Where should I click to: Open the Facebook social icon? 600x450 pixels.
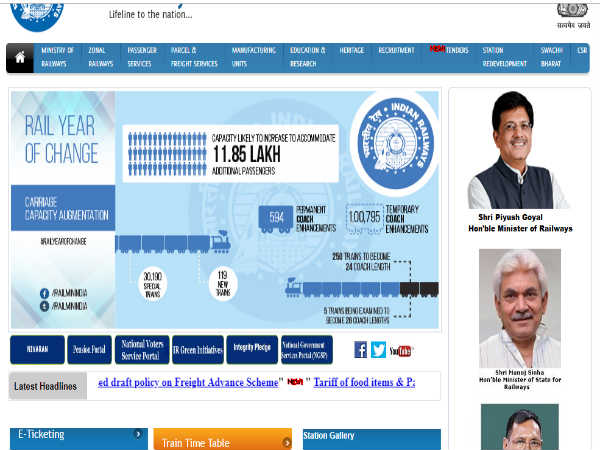360,350
